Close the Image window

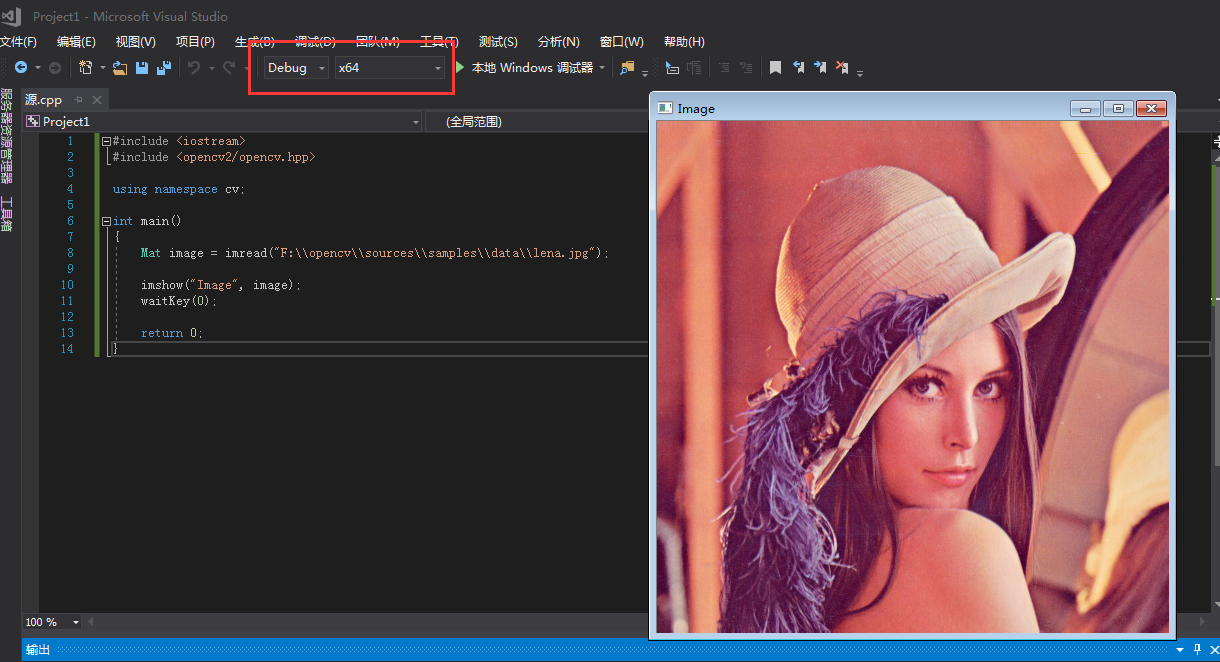click(1151, 108)
